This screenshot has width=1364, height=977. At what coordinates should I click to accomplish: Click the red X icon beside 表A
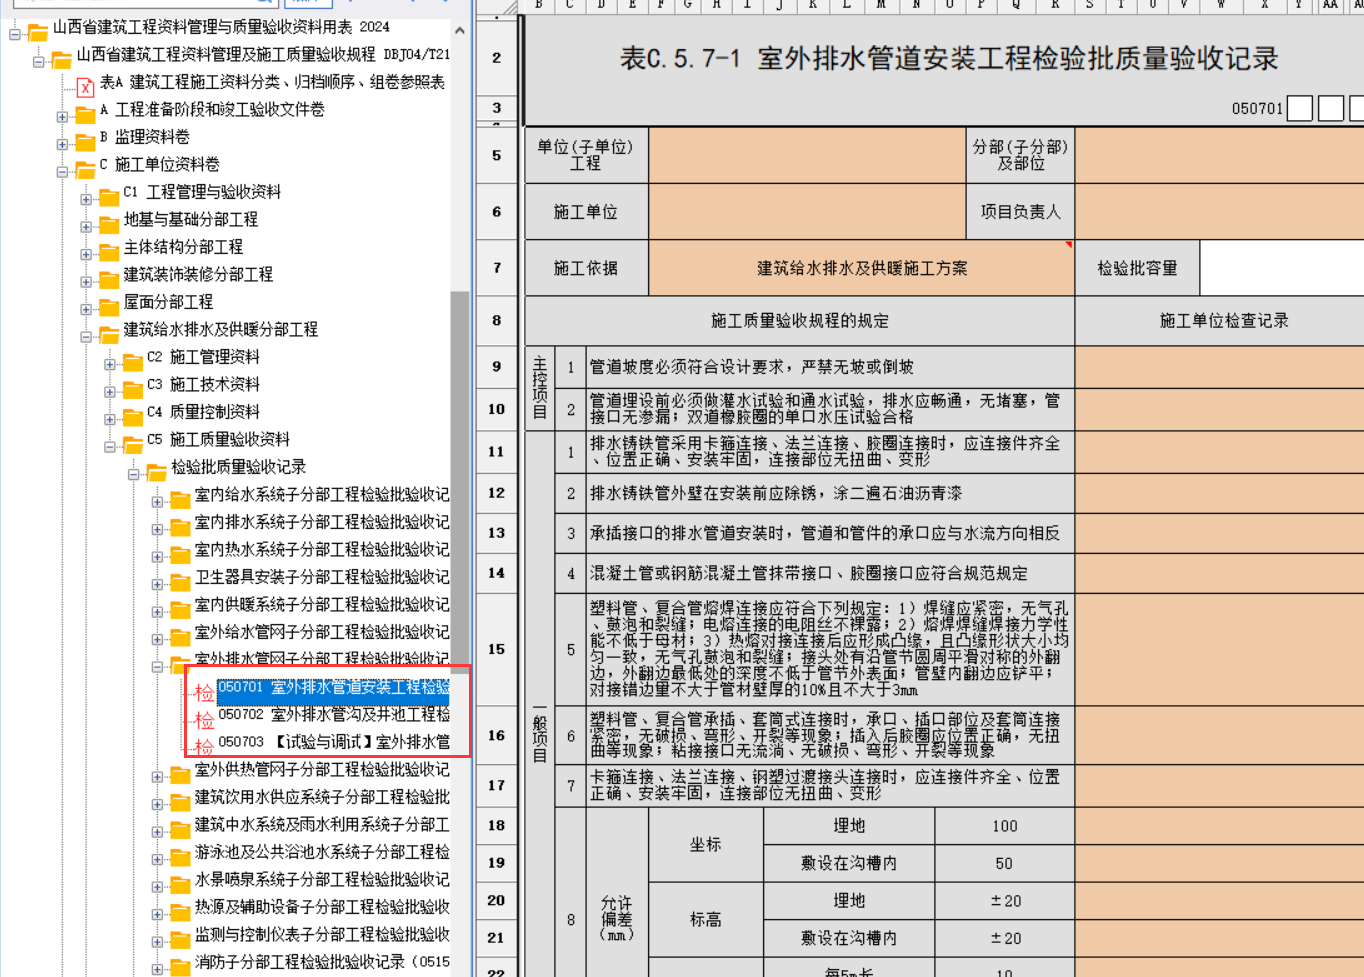pos(85,87)
